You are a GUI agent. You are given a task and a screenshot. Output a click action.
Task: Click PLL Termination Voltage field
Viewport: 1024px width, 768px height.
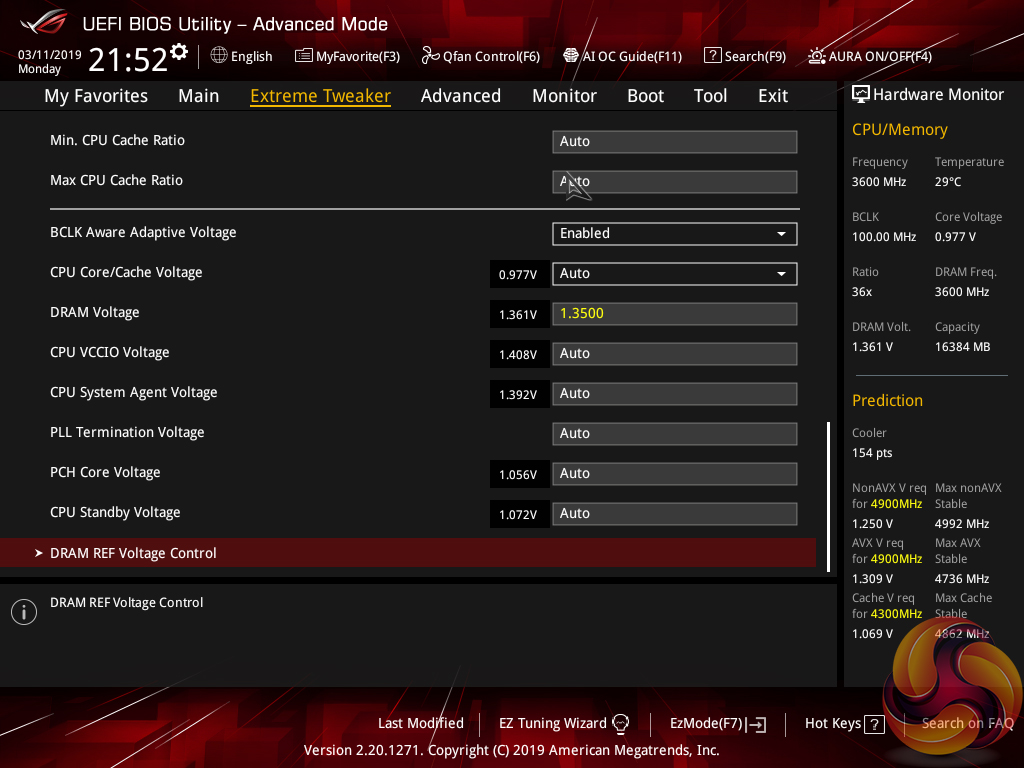click(675, 434)
